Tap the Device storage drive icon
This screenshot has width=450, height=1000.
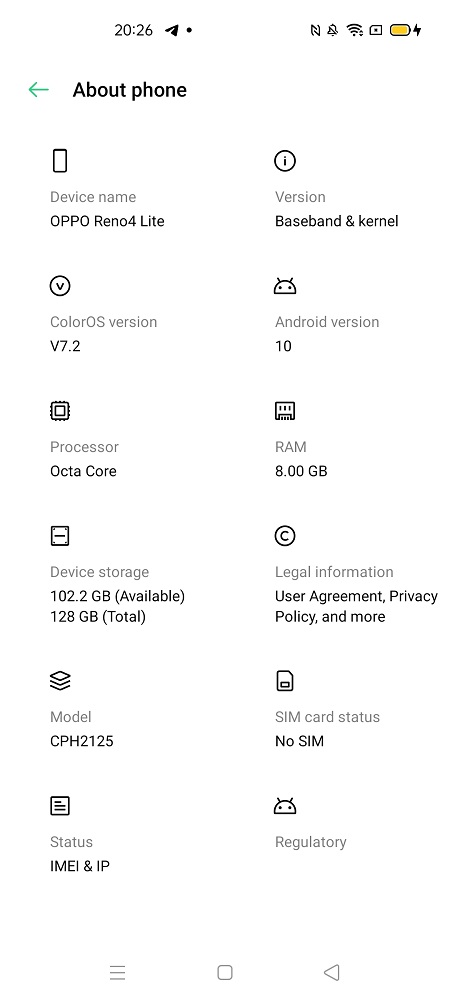(60, 536)
